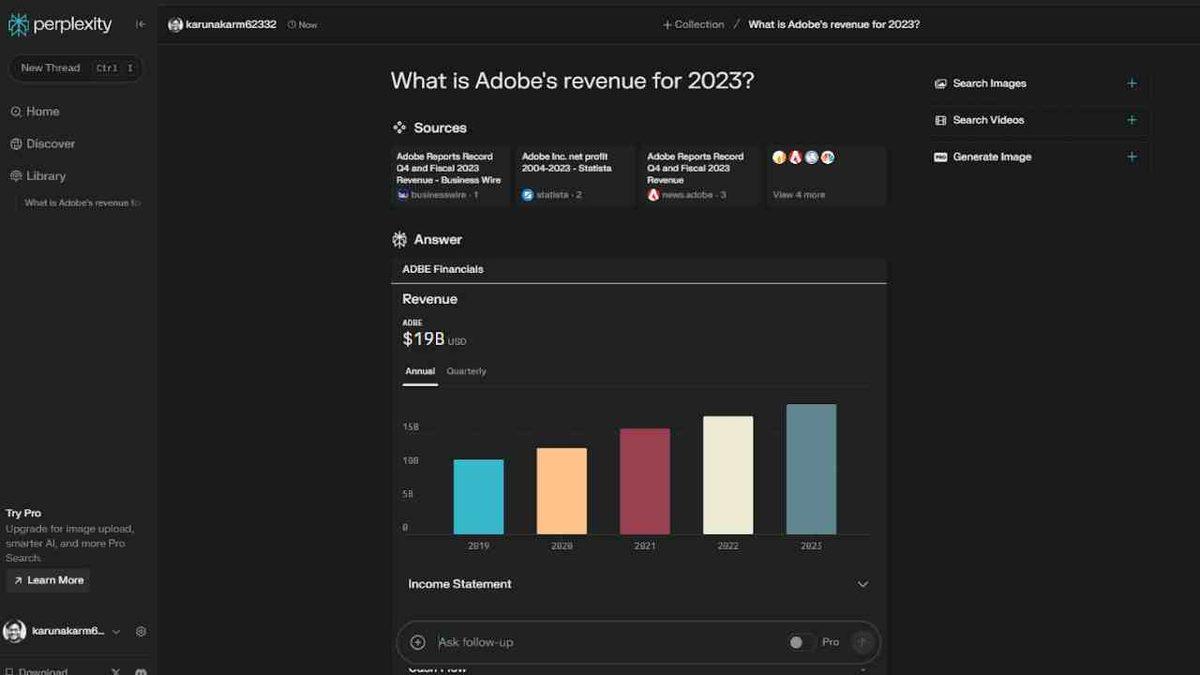Screen dimensions: 1200x675
Task: Toggle the Pro search switch
Action: (797, 642)
